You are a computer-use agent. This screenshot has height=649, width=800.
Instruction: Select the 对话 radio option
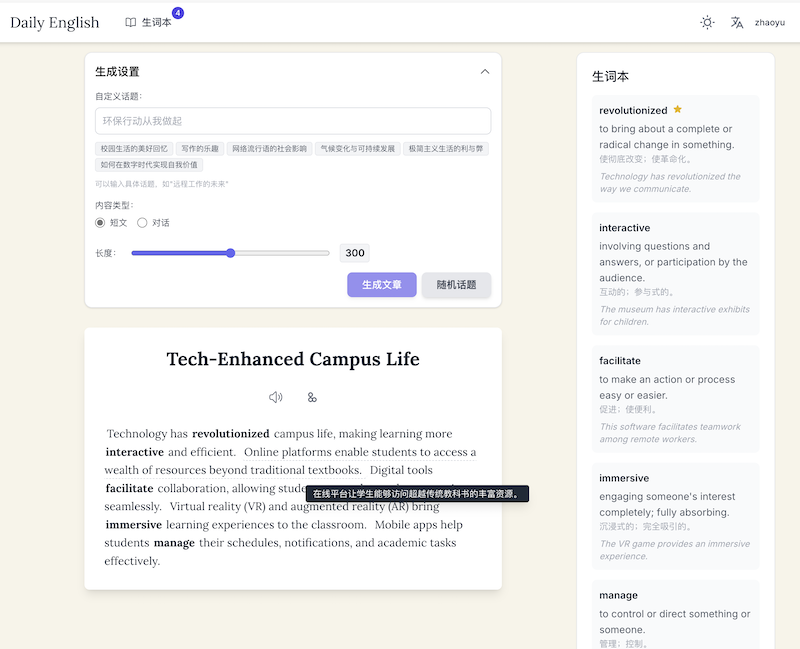142,223
